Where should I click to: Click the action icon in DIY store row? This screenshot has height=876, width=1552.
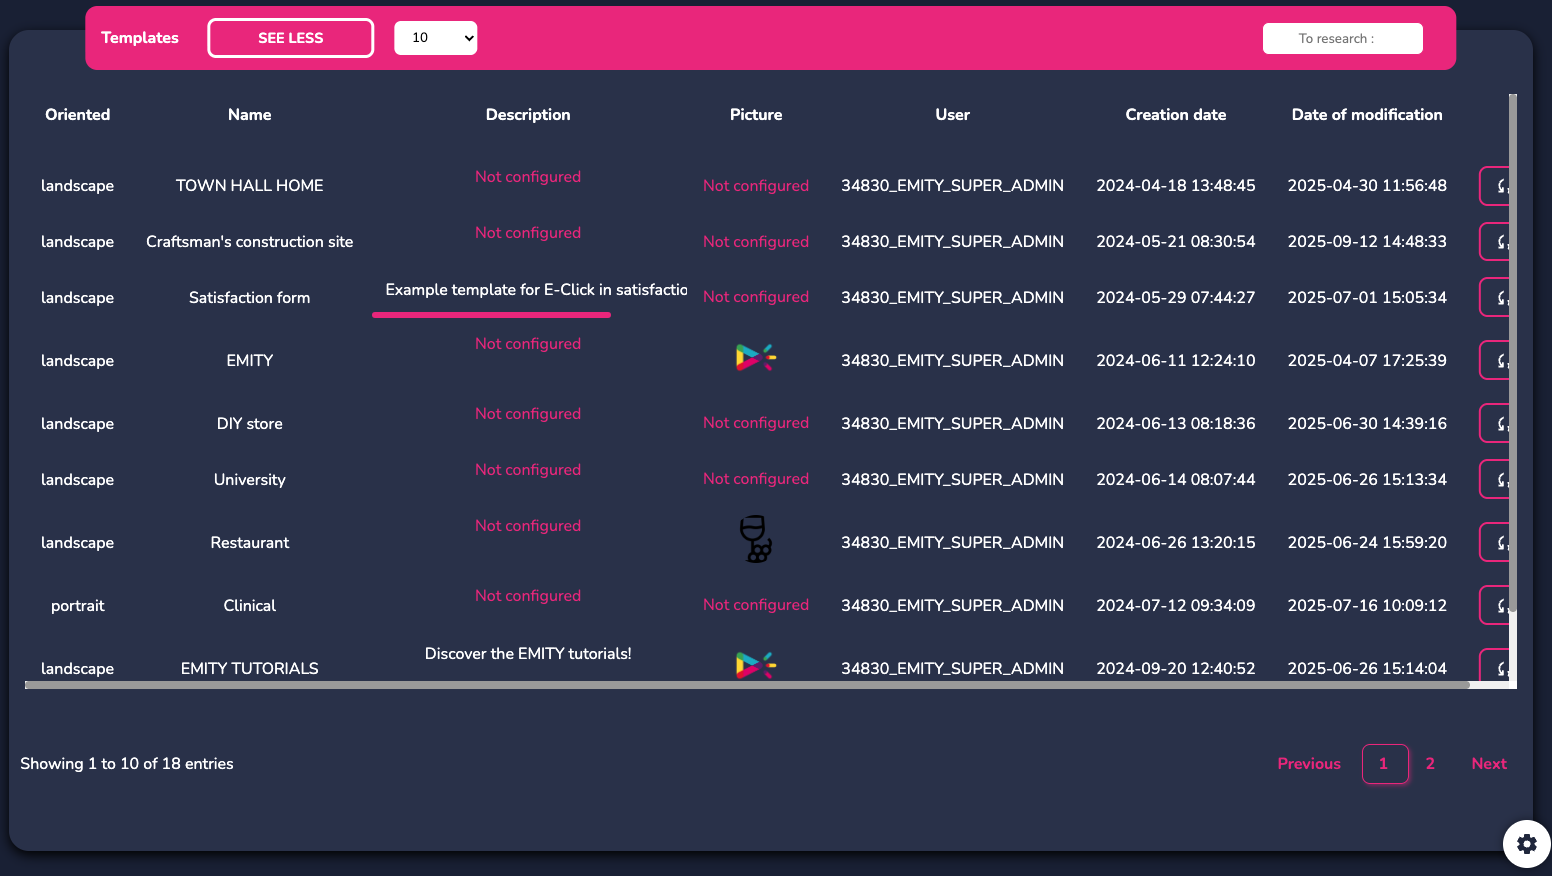pyautogui.click(x=1498, y=424)
